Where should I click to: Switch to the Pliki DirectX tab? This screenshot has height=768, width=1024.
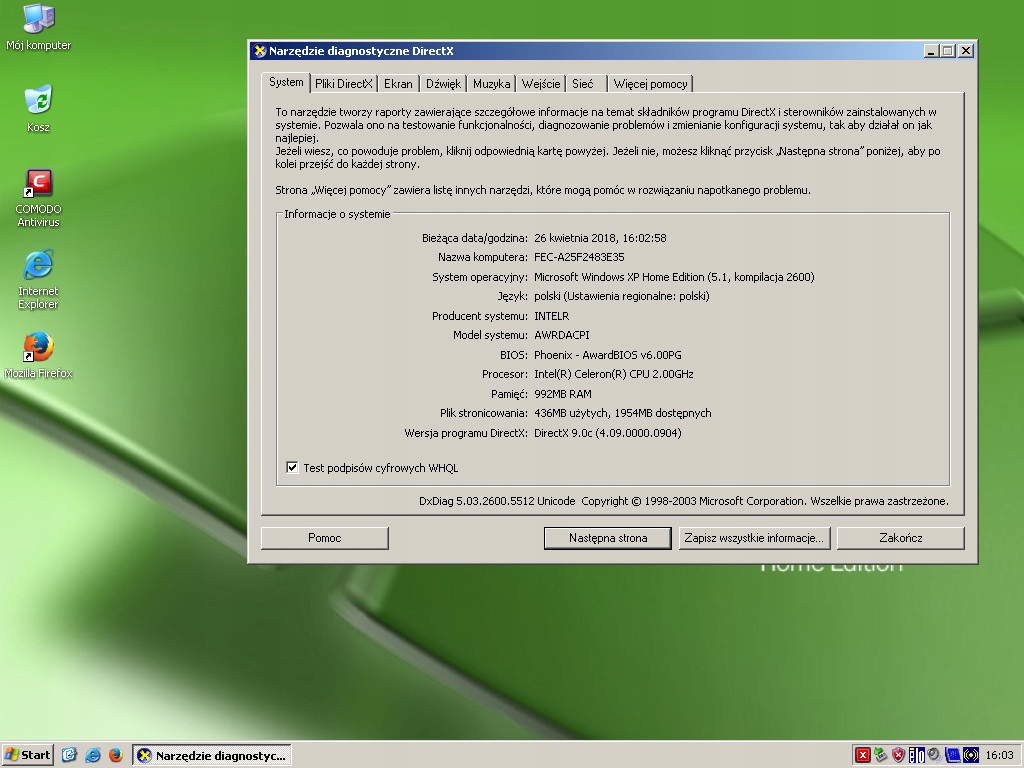pyautogui.click(x=344, y=84)
